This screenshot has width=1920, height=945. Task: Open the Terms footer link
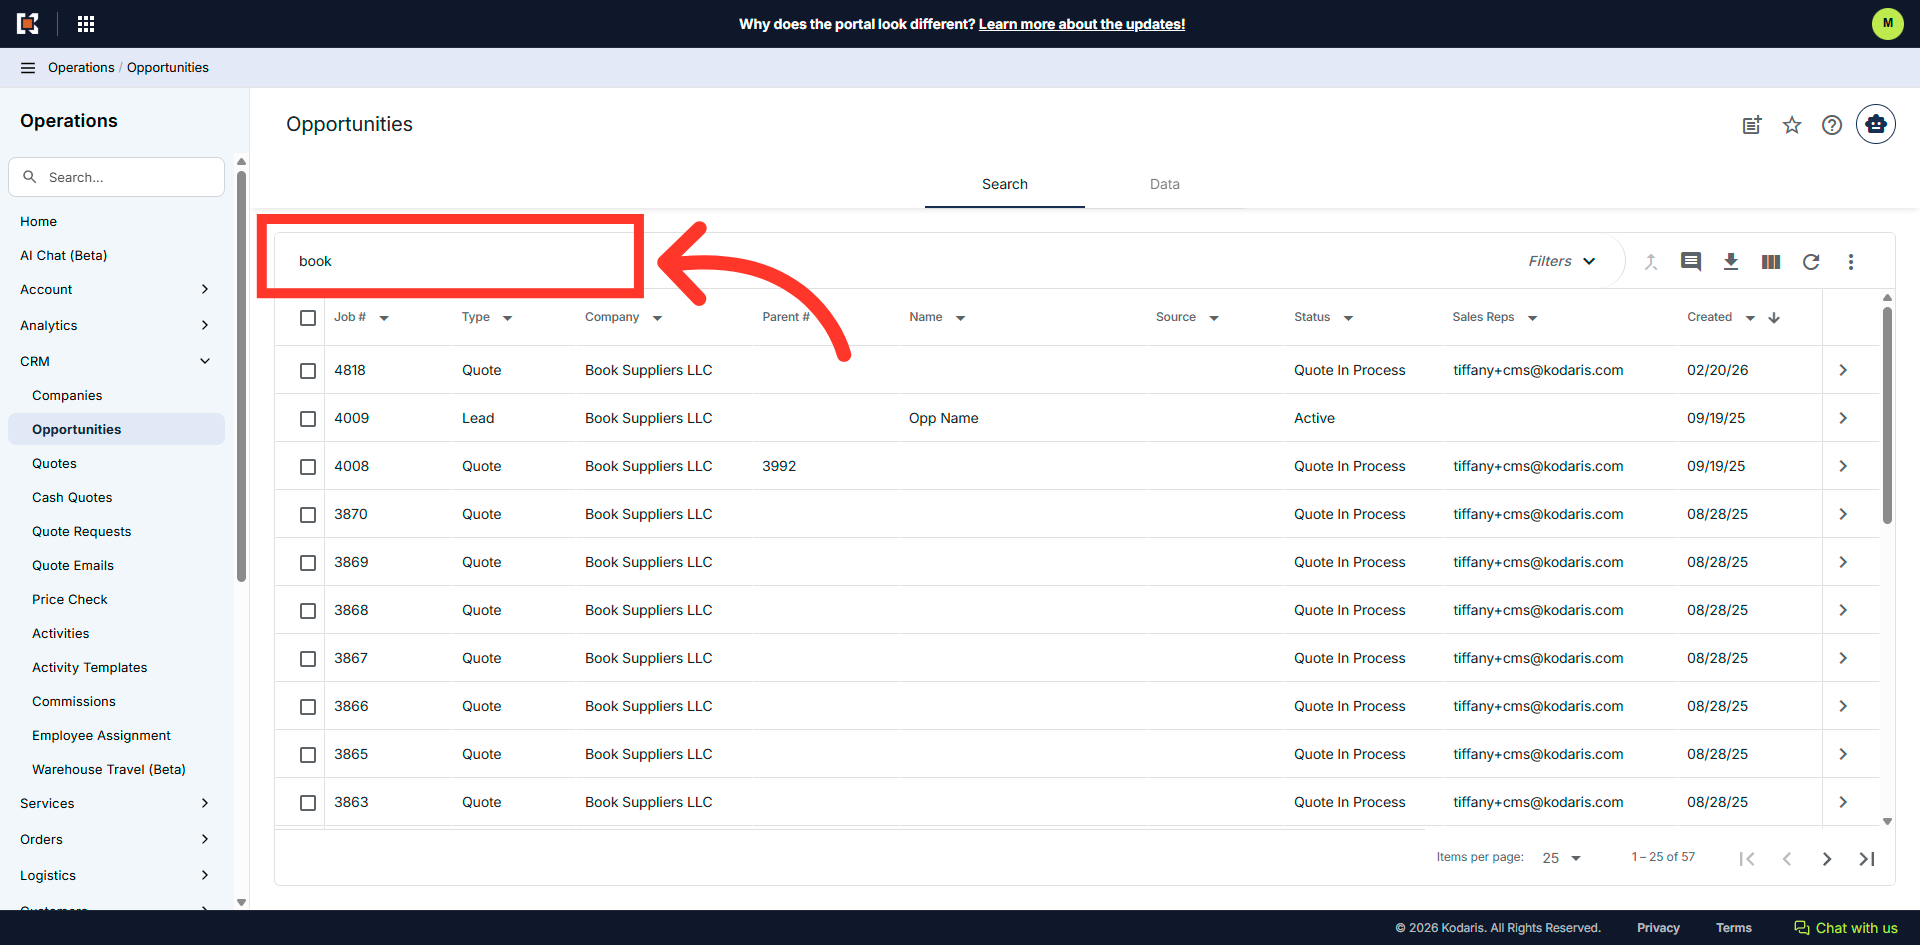(1734, 928)
